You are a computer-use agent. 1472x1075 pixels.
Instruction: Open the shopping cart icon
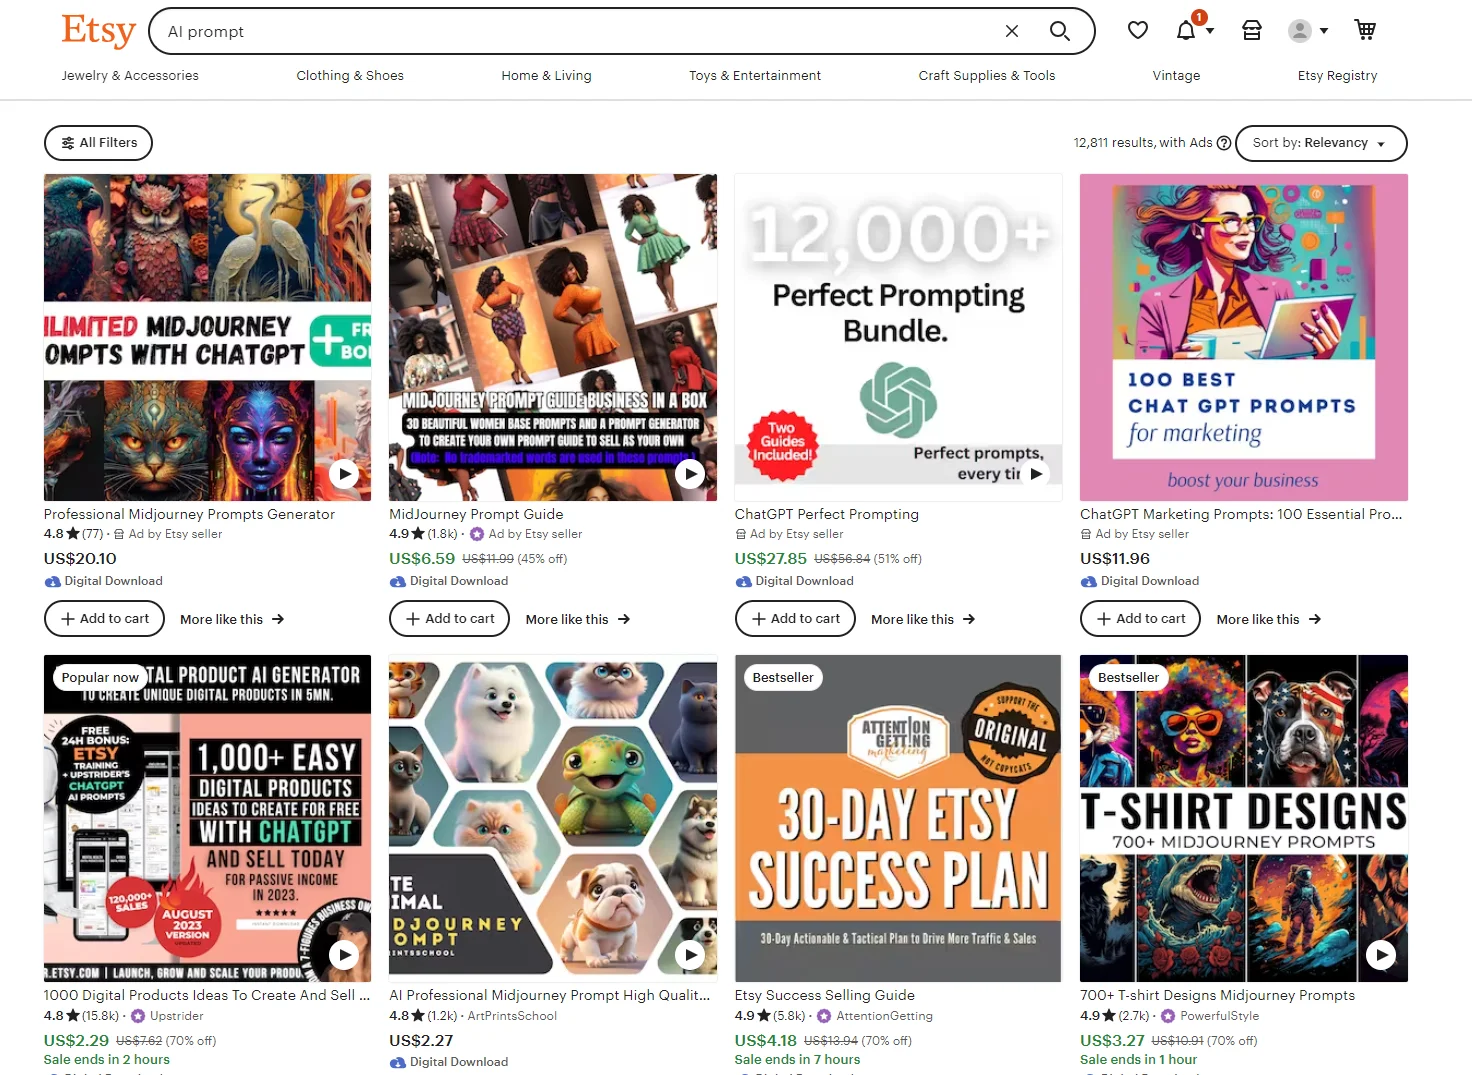[x=1365, y=30]
